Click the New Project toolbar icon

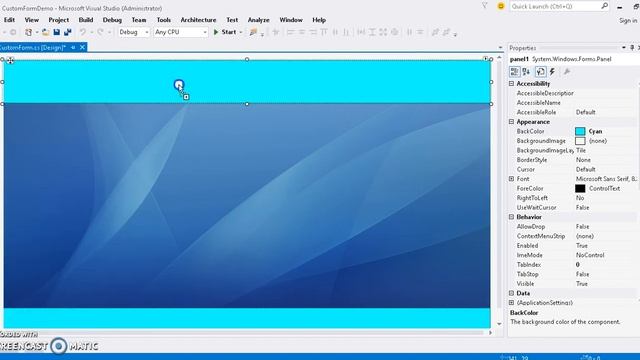(x=28, y=32)
